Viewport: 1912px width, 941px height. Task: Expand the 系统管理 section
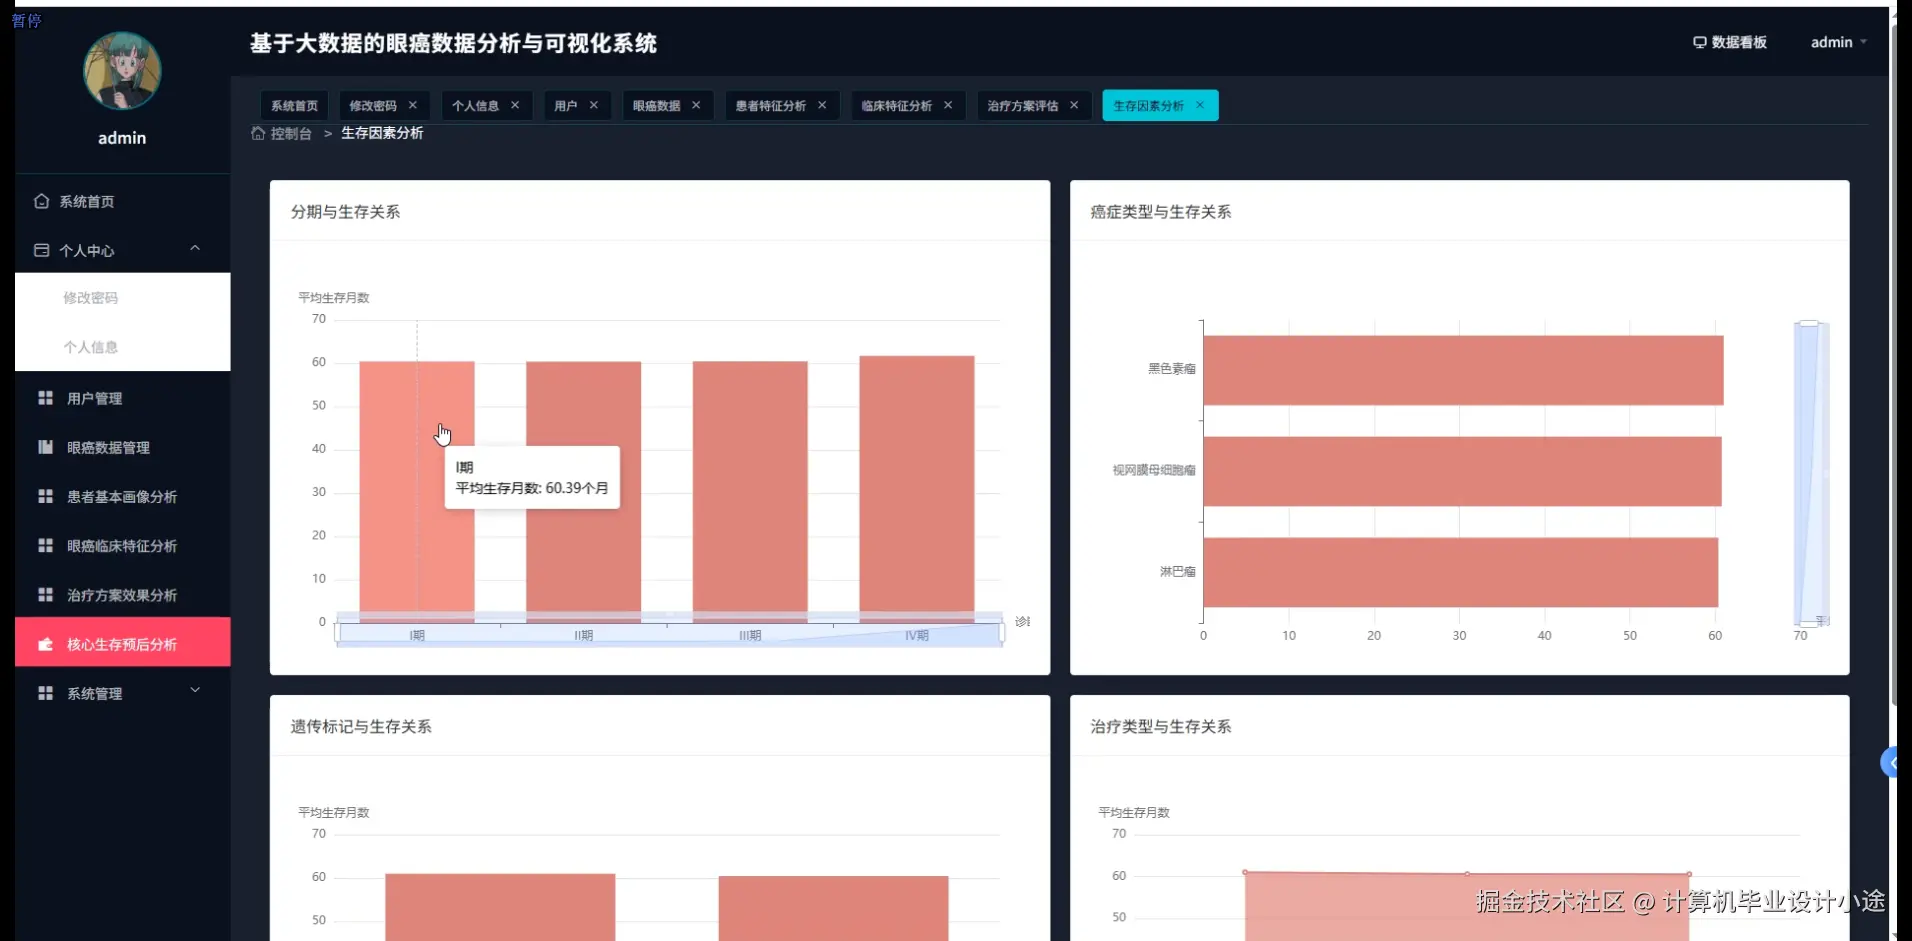[x=195, y=690]
